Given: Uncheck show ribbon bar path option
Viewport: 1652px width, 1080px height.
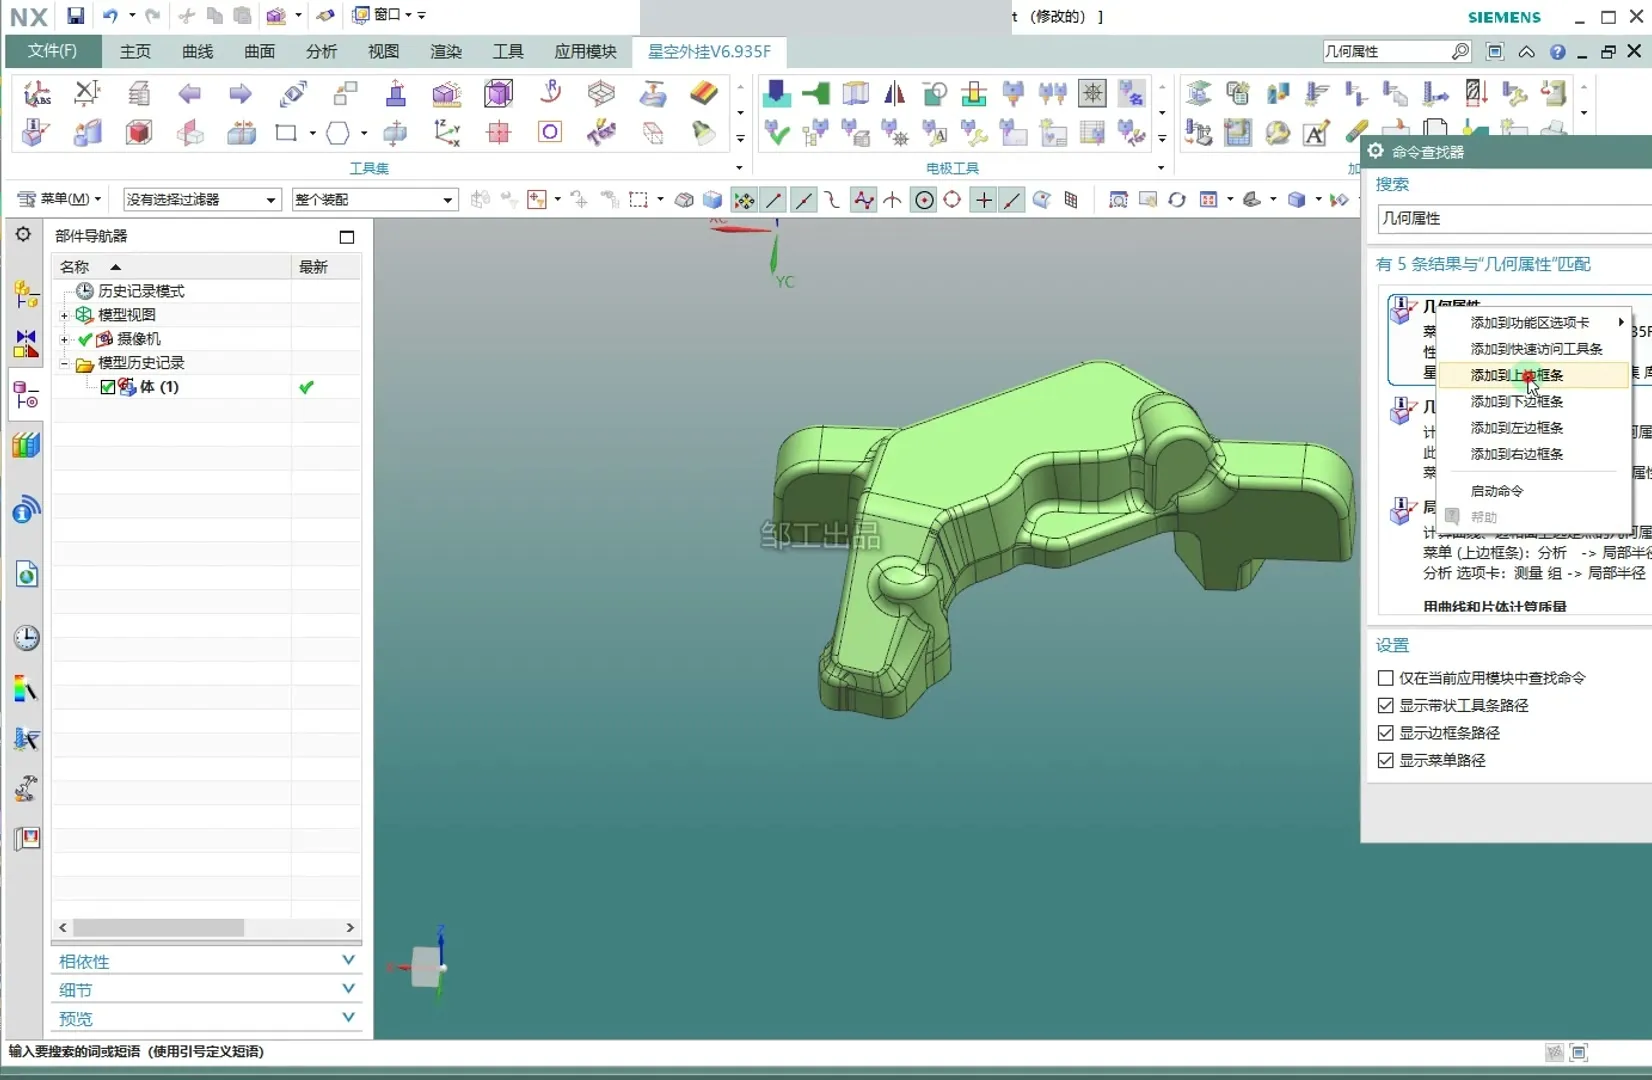Looking at the screenshot, I should (1386, 705).
